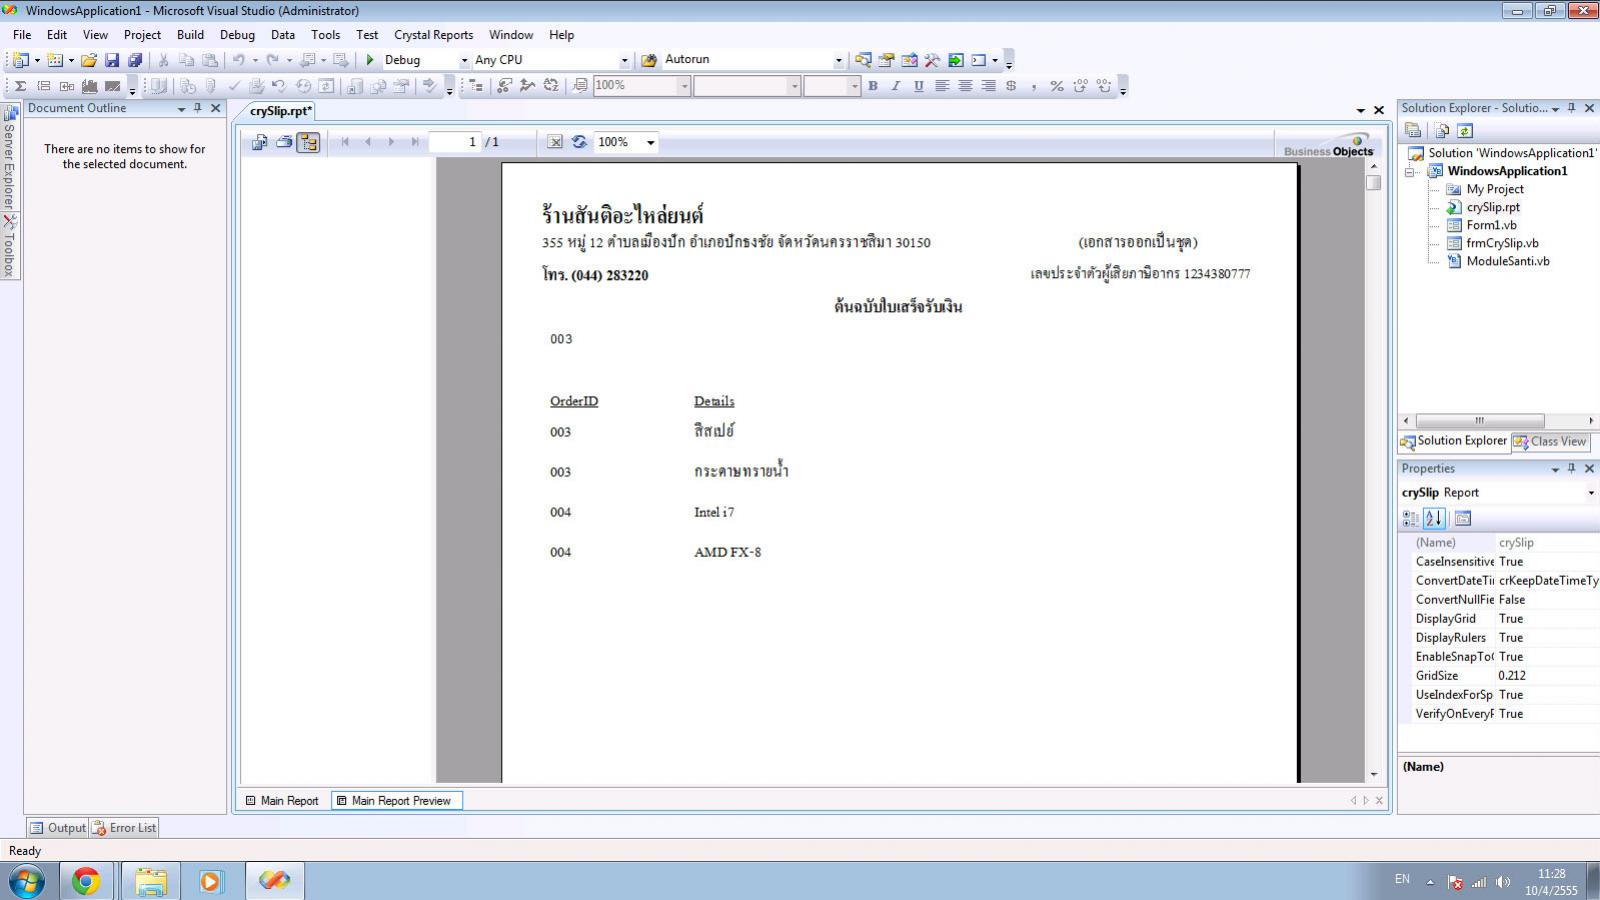Toggle Underline formatting button
The width and height of the screenshot is (1600, 900).
pyautogui.click(x=919, y=86)
